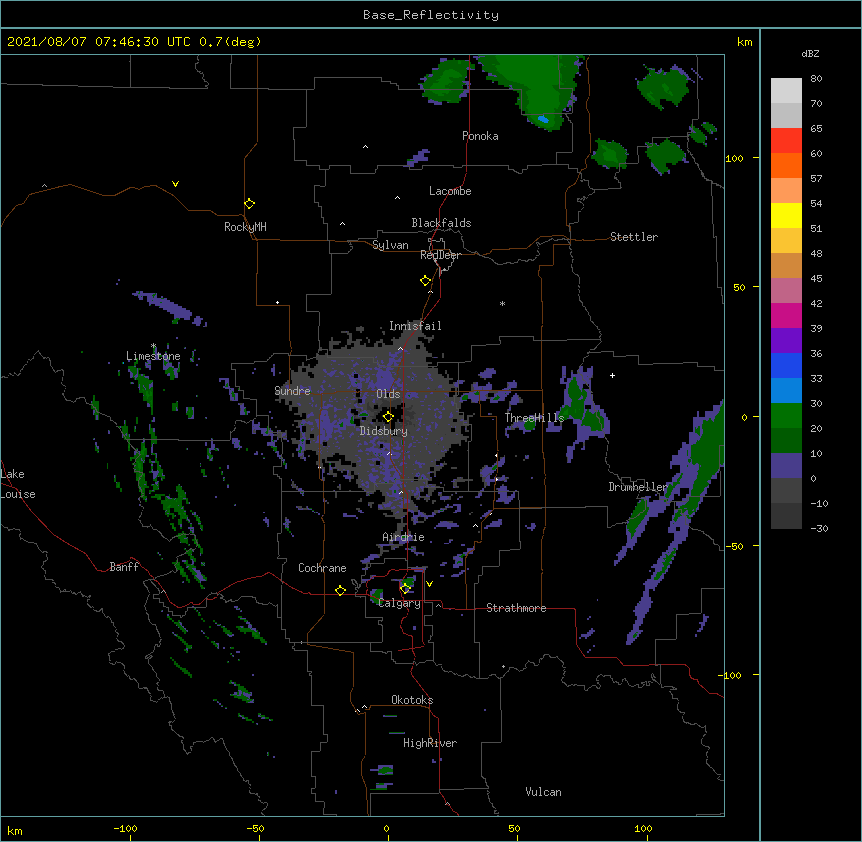Screen dimensions: 862x842
Task: Click the magenta swatch between 42 and 39 dBZ
Action: (786, 315)
